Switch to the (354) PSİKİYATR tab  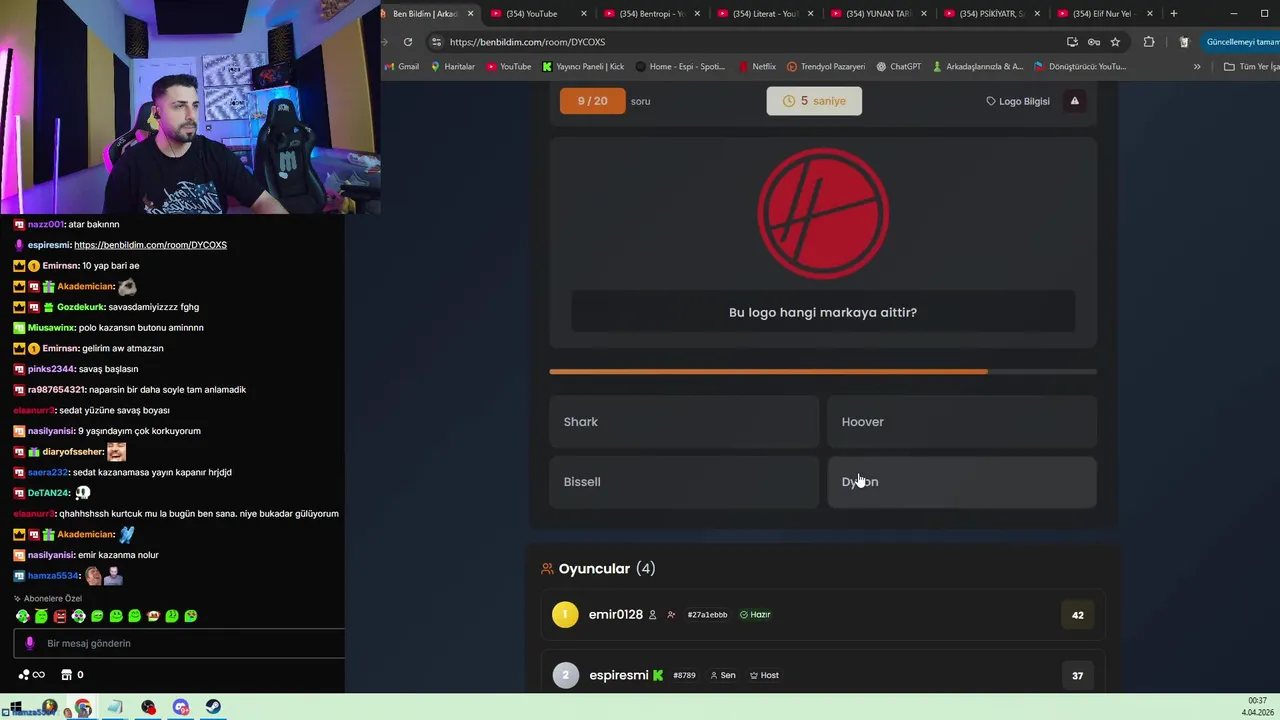pyautogui.click(x=990, y=13)
